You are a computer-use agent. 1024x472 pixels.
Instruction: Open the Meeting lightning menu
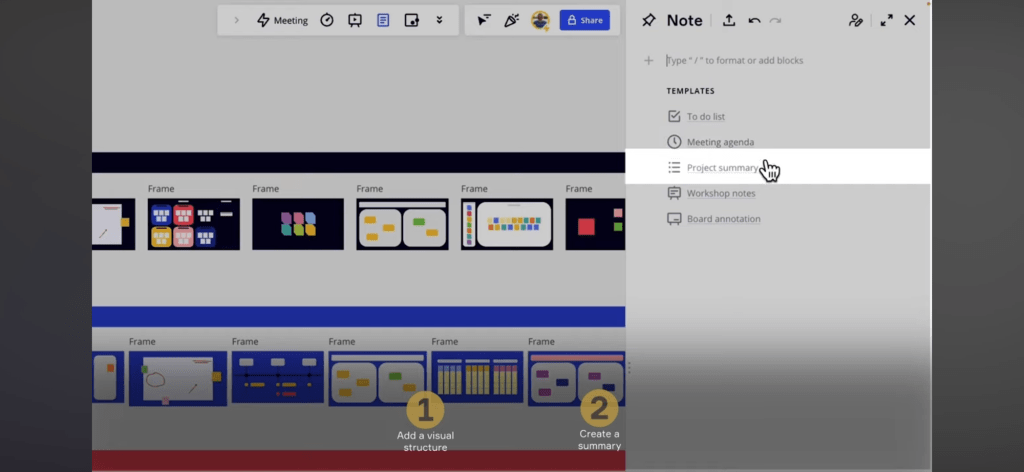point(282,20)
